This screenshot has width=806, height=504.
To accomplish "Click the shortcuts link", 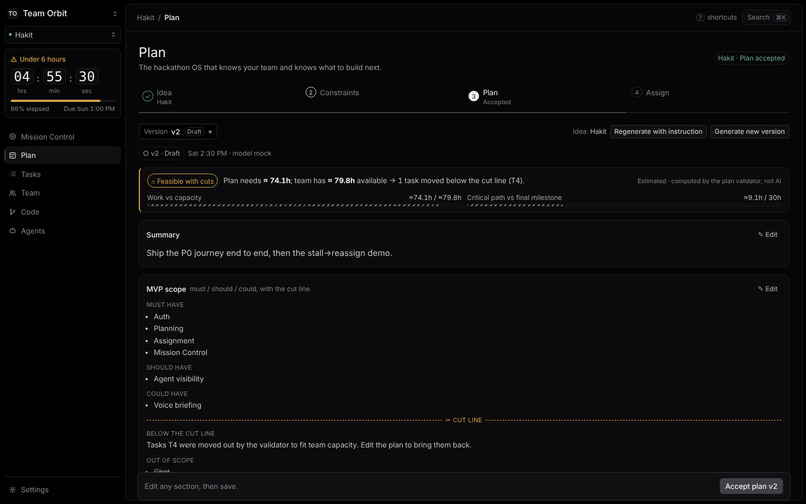I will point(717,17).
